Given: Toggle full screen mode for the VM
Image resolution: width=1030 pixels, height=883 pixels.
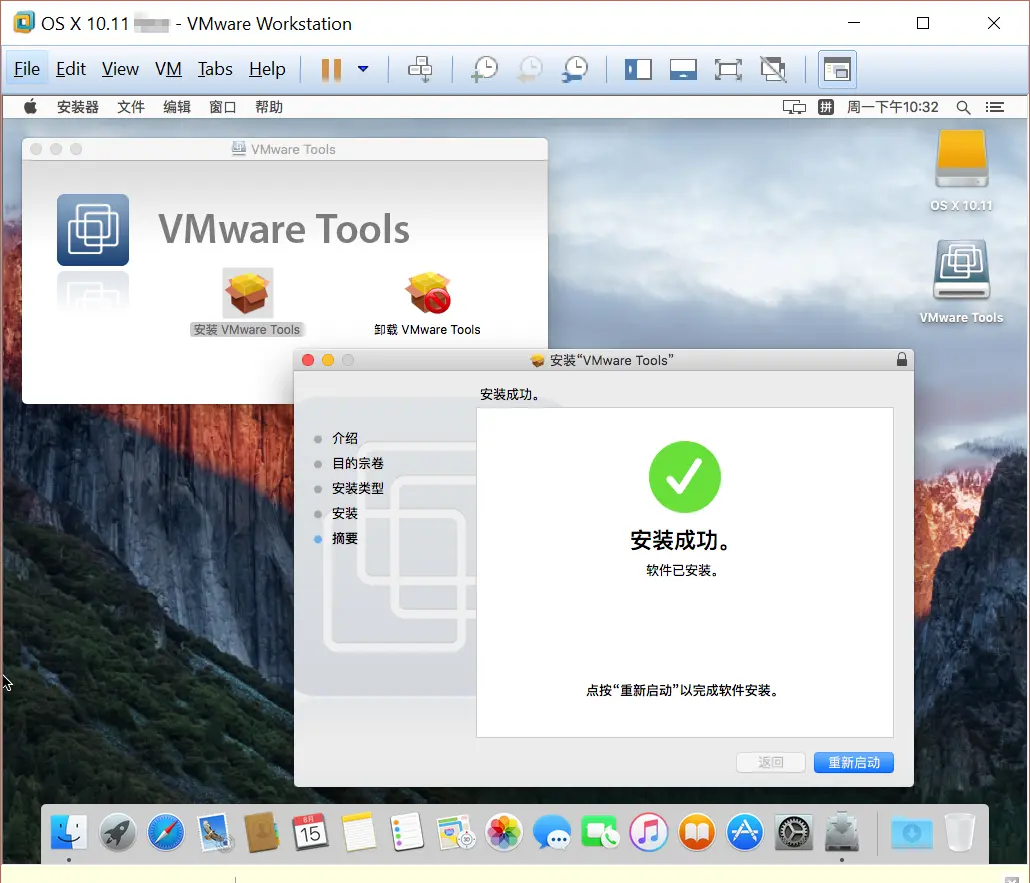Looking at the screenshot, I should (728, 69).
